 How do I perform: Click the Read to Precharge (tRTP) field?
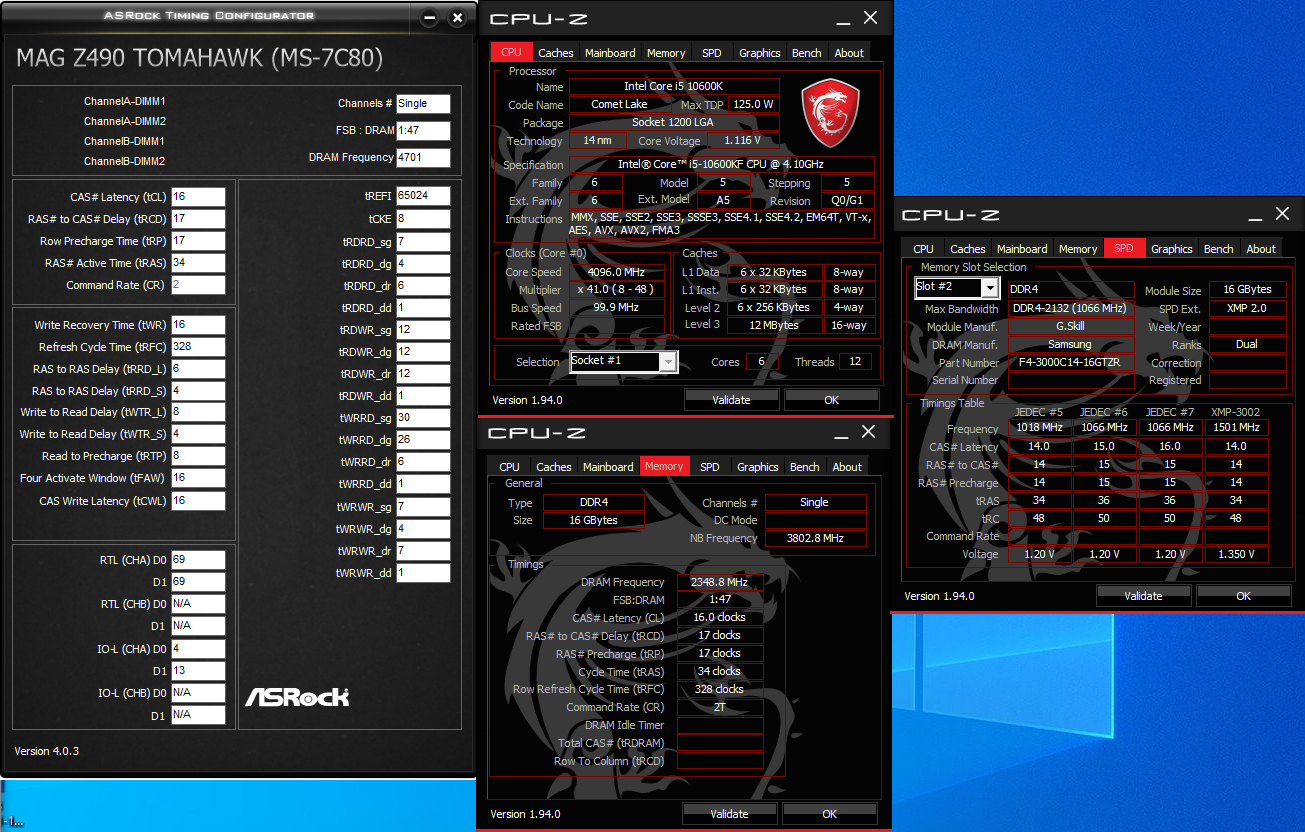pyautogui.click(x=198, y=456)
